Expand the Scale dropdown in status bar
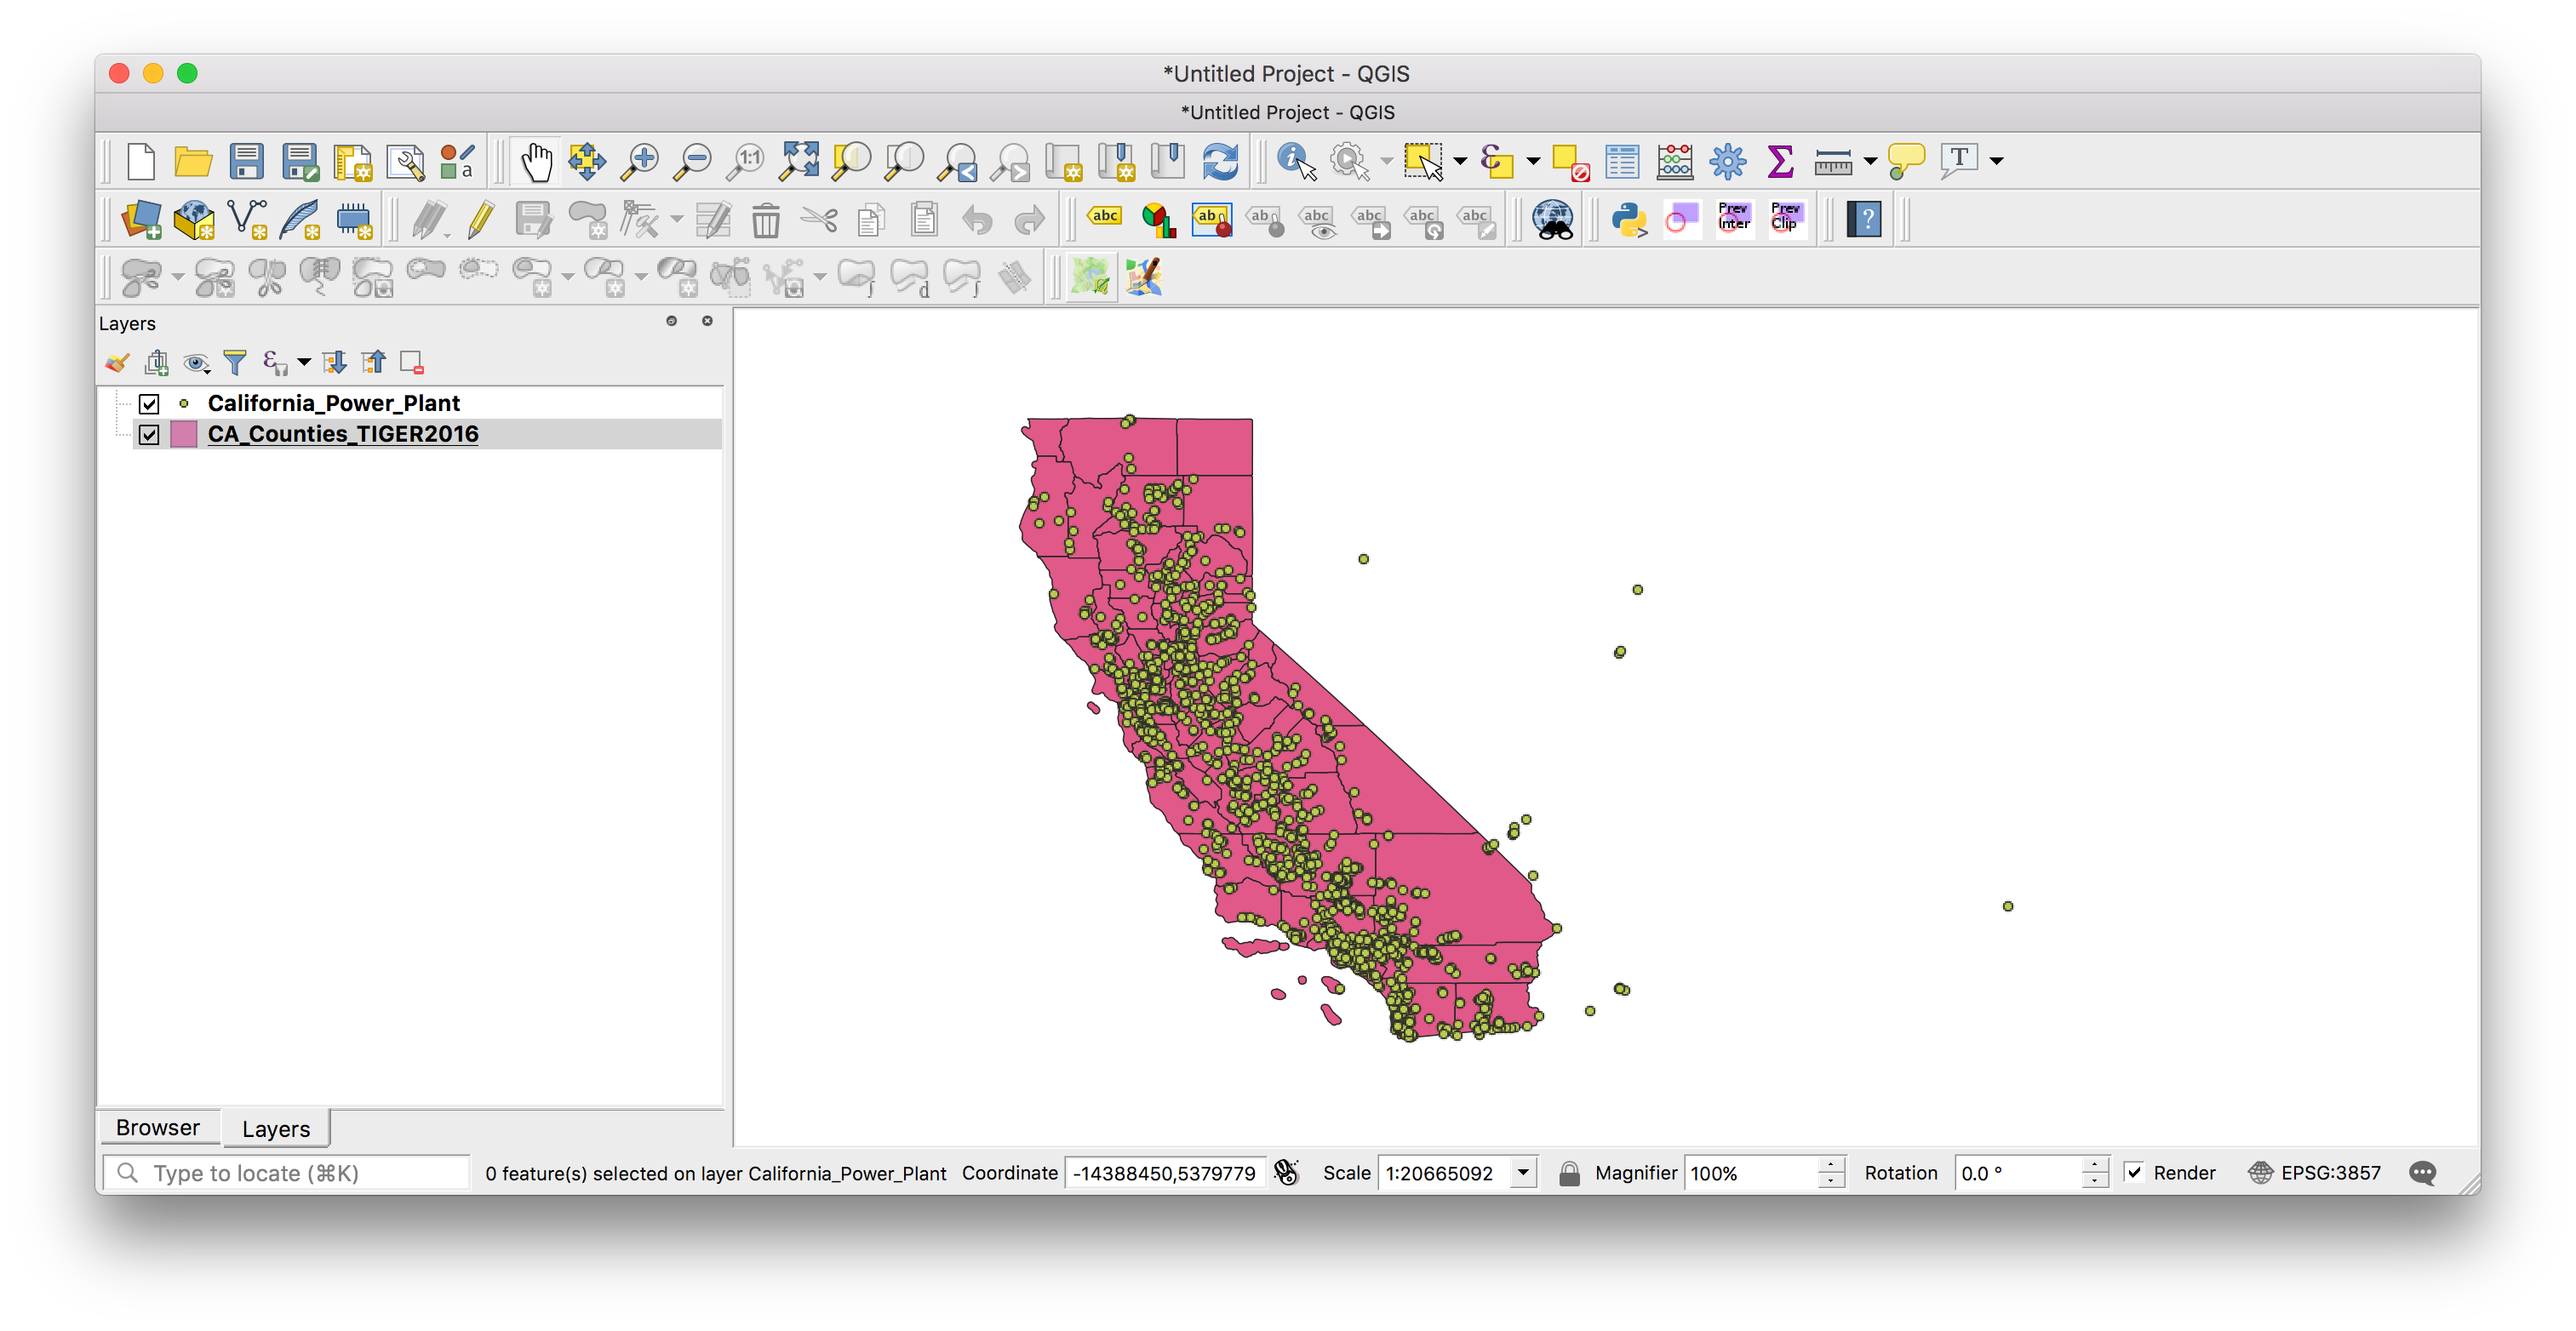This screenshot has width=2576, height=1331. 1528,1173
